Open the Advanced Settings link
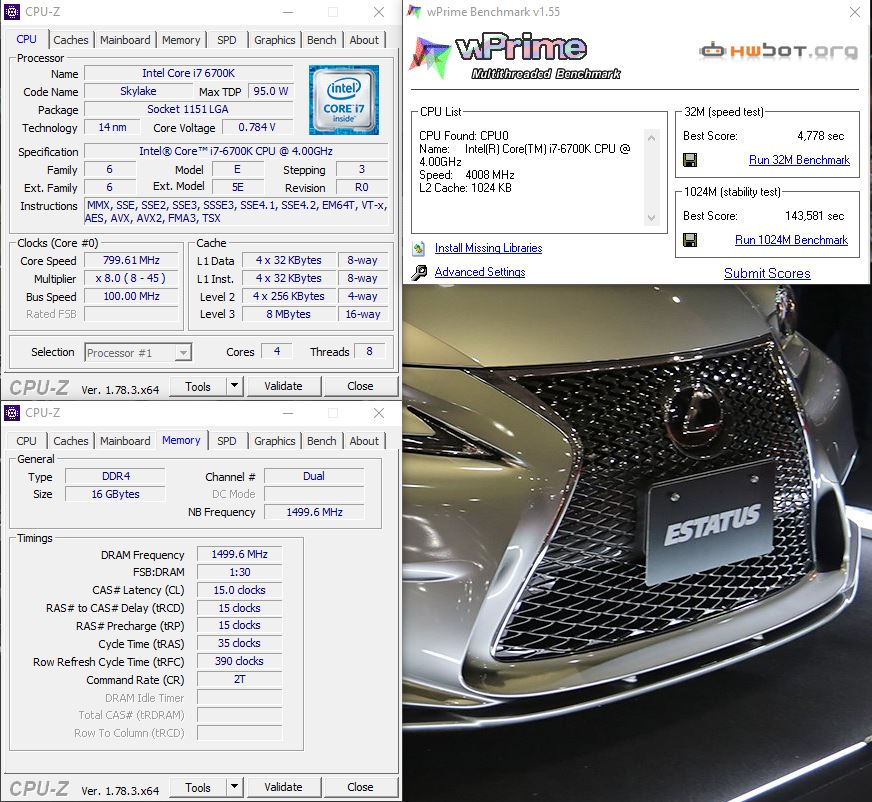 (x=480, y=272)
